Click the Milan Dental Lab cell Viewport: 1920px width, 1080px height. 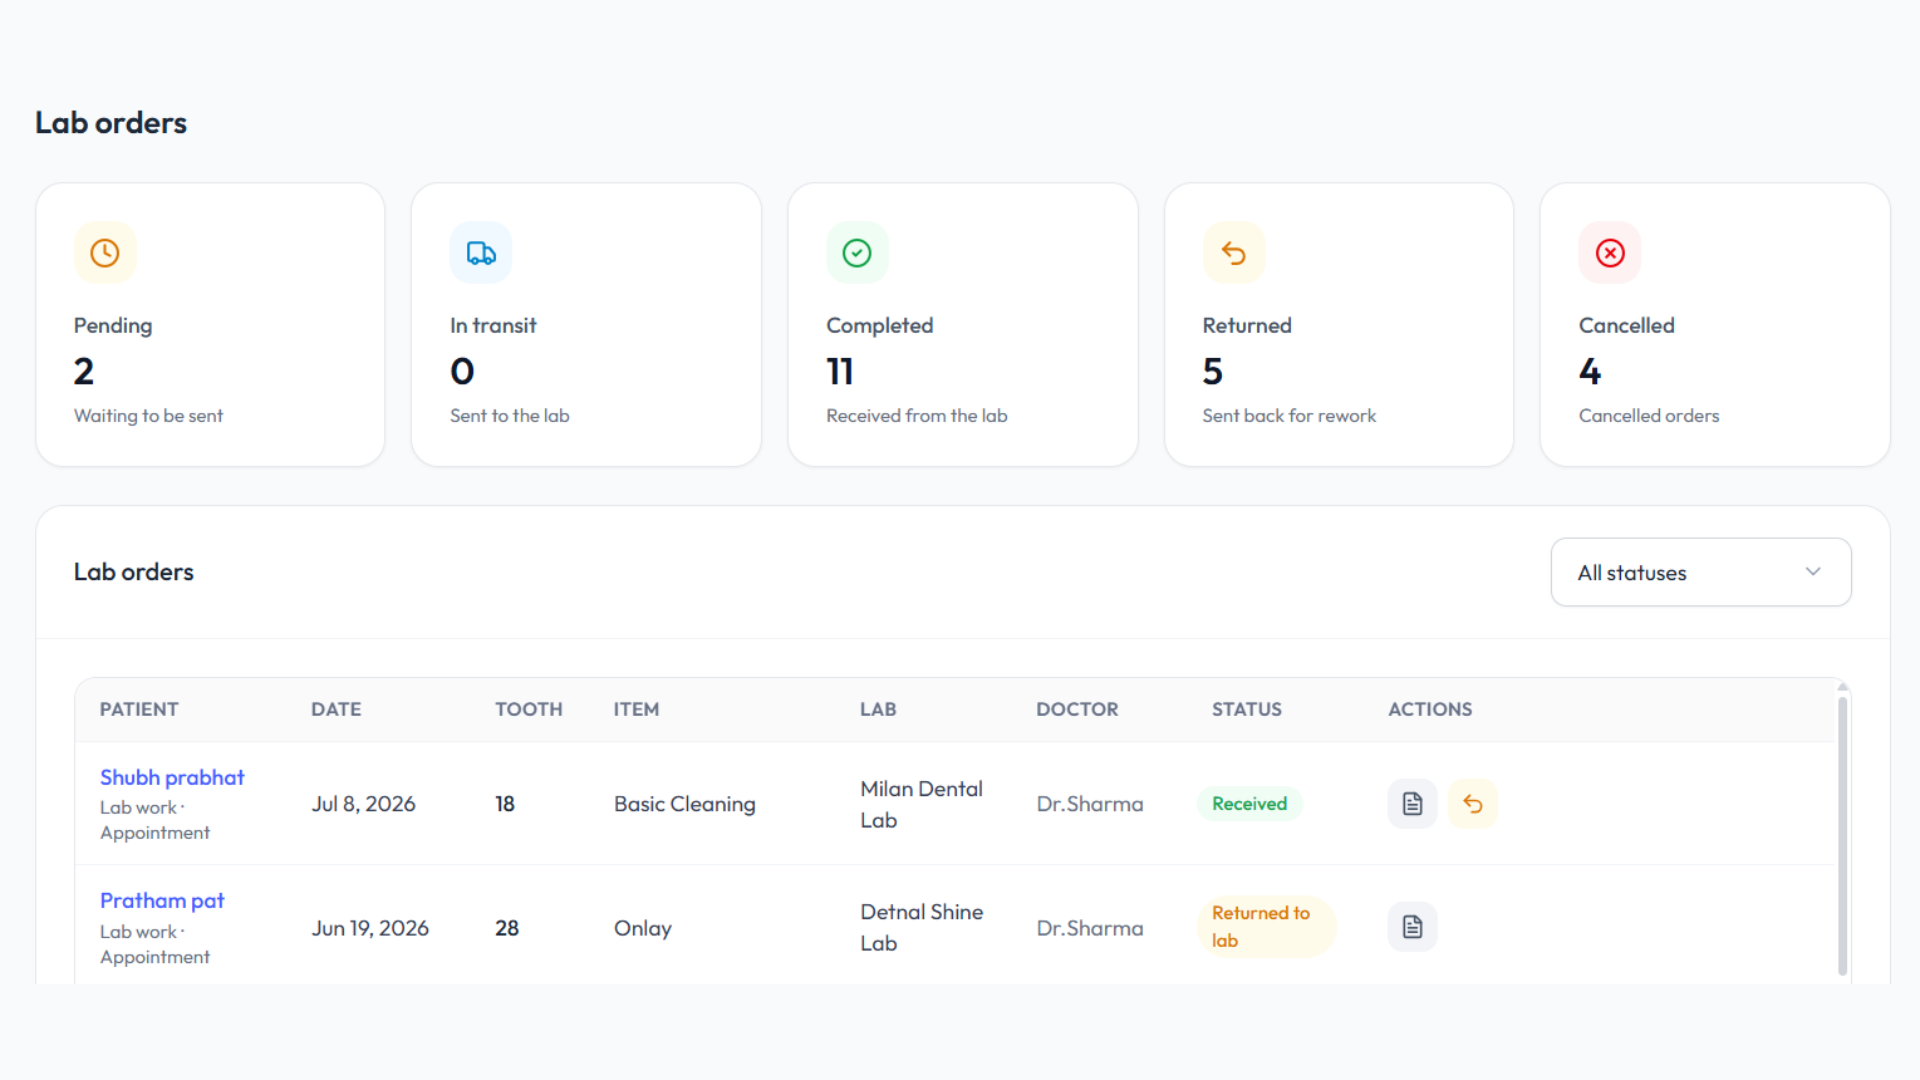click(x=921, y=804)
